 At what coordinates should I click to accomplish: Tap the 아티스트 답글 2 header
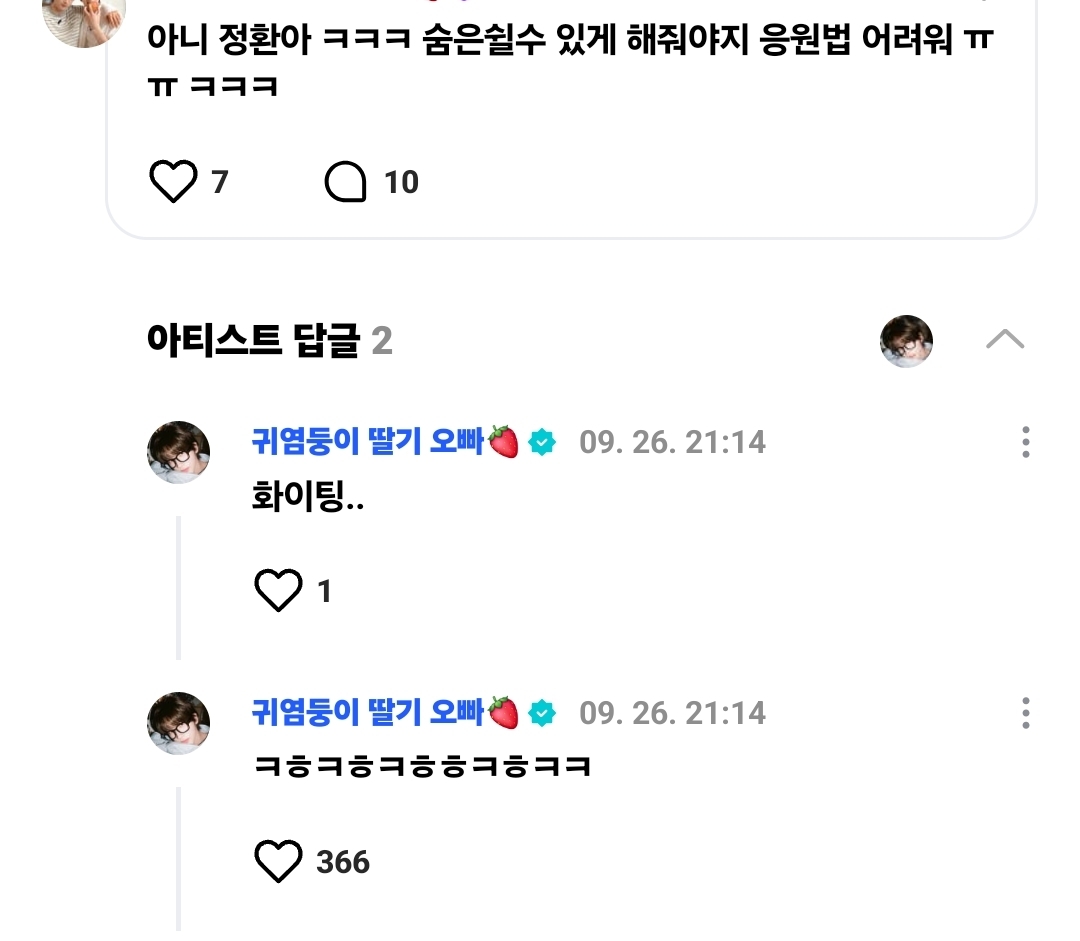270,342
